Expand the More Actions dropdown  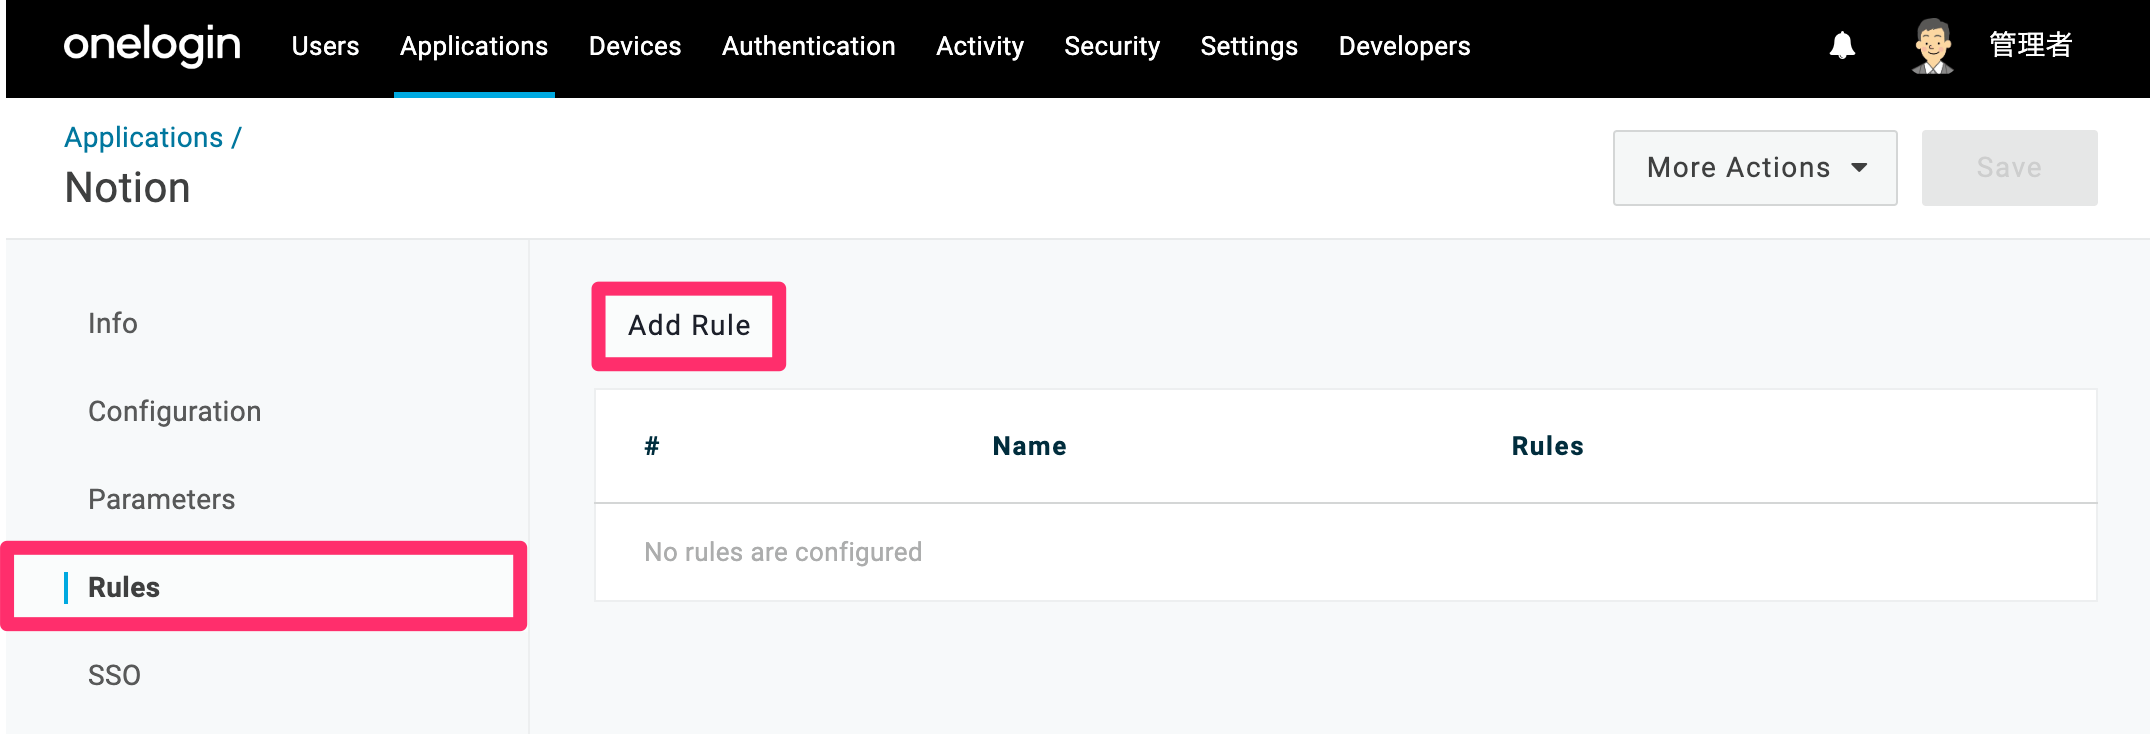coord(1755,168)
